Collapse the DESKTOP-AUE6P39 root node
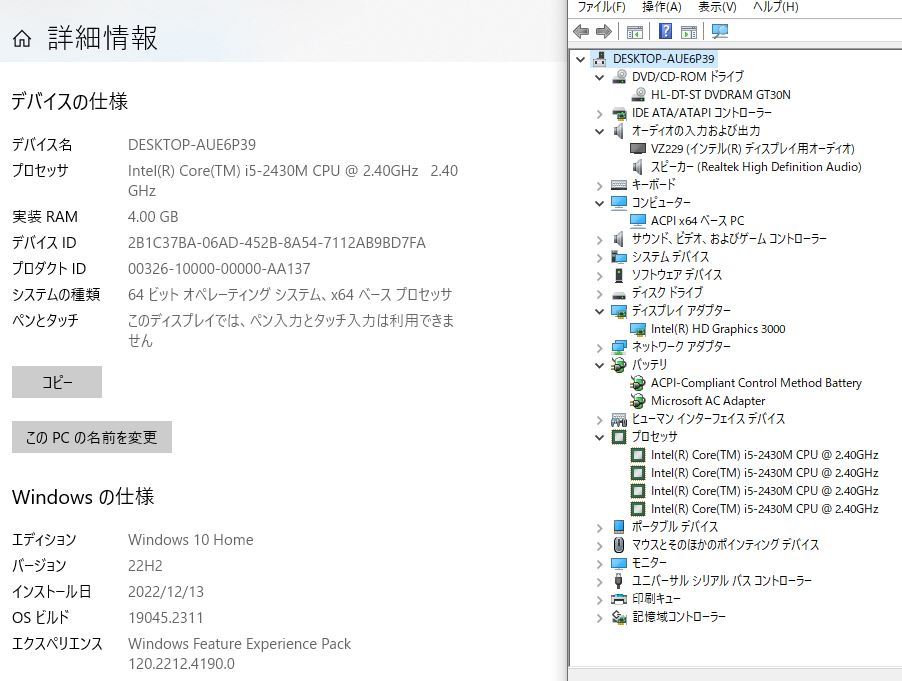902x681 pixels. 580,59
